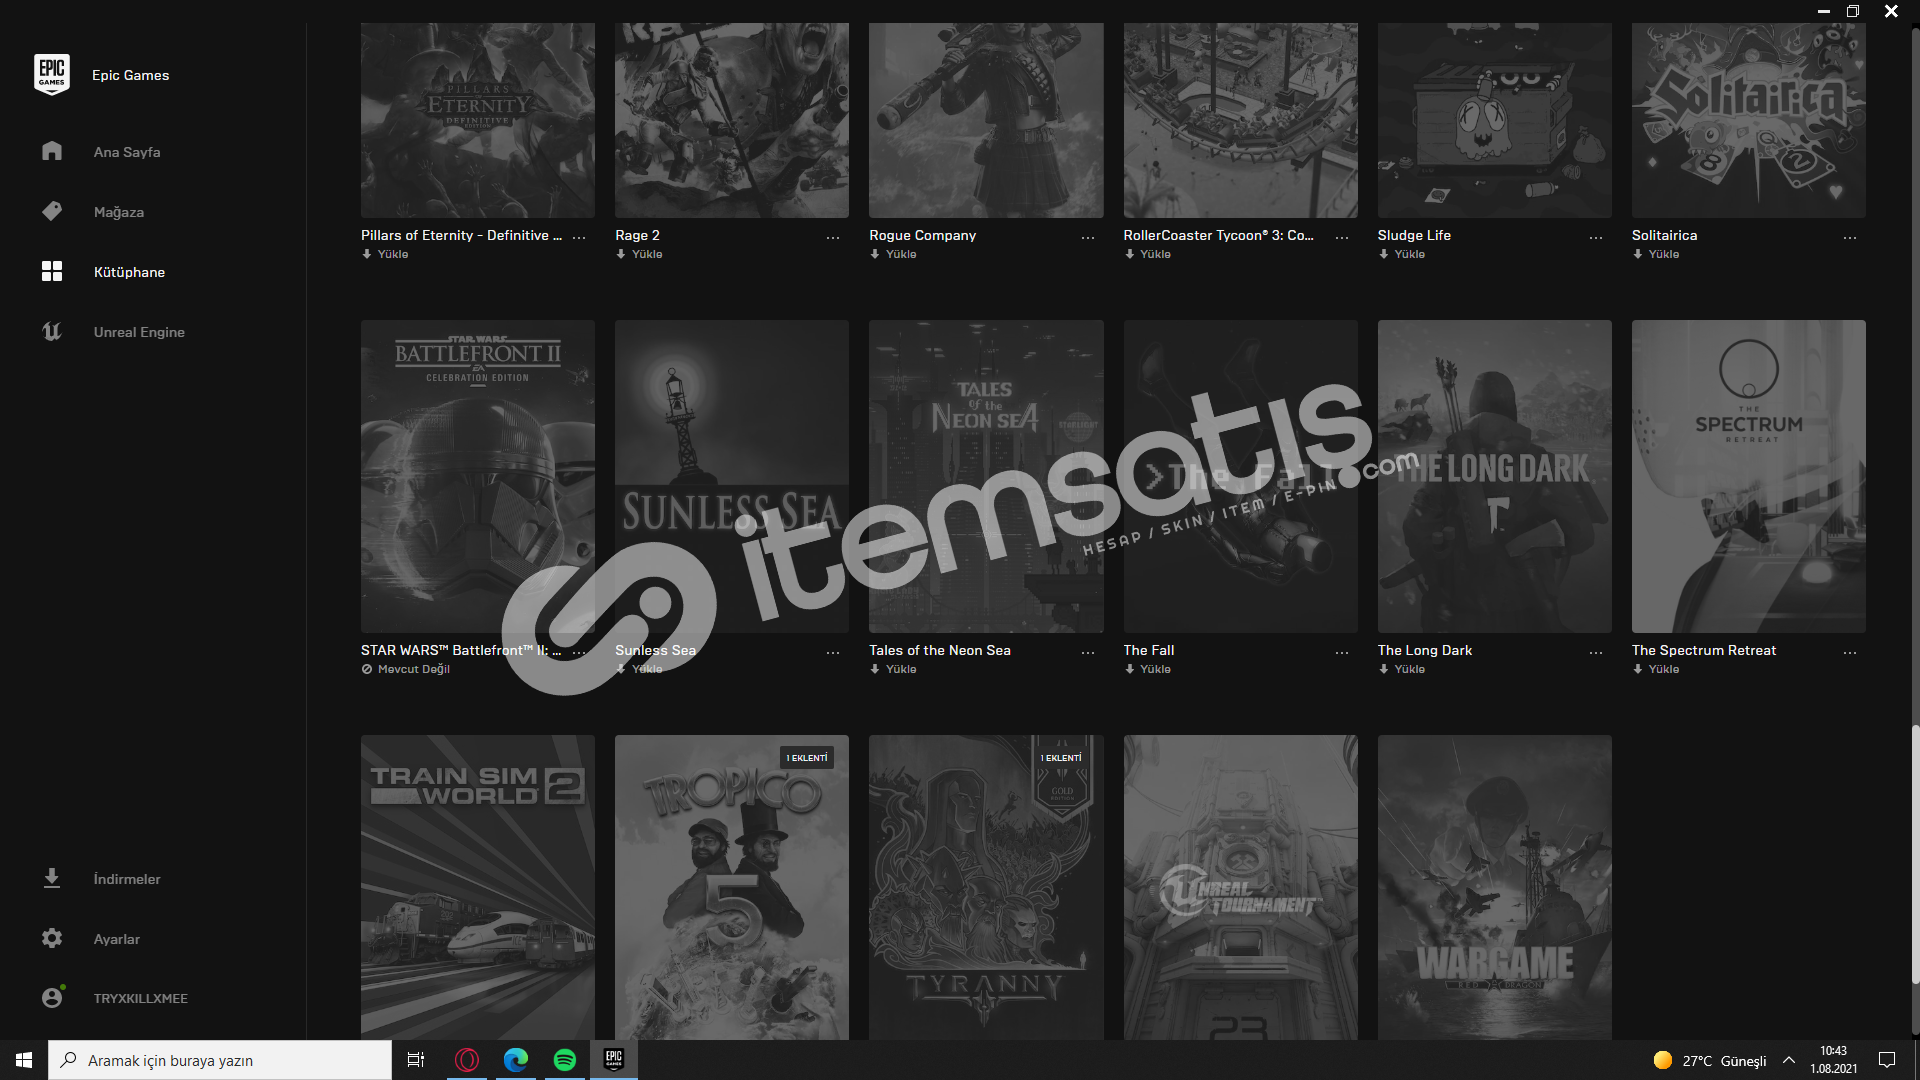Viewport: 1920px width, 1080px height.
Task: Open Sunless Sea cover art
Action: click(x=732, y=476)
